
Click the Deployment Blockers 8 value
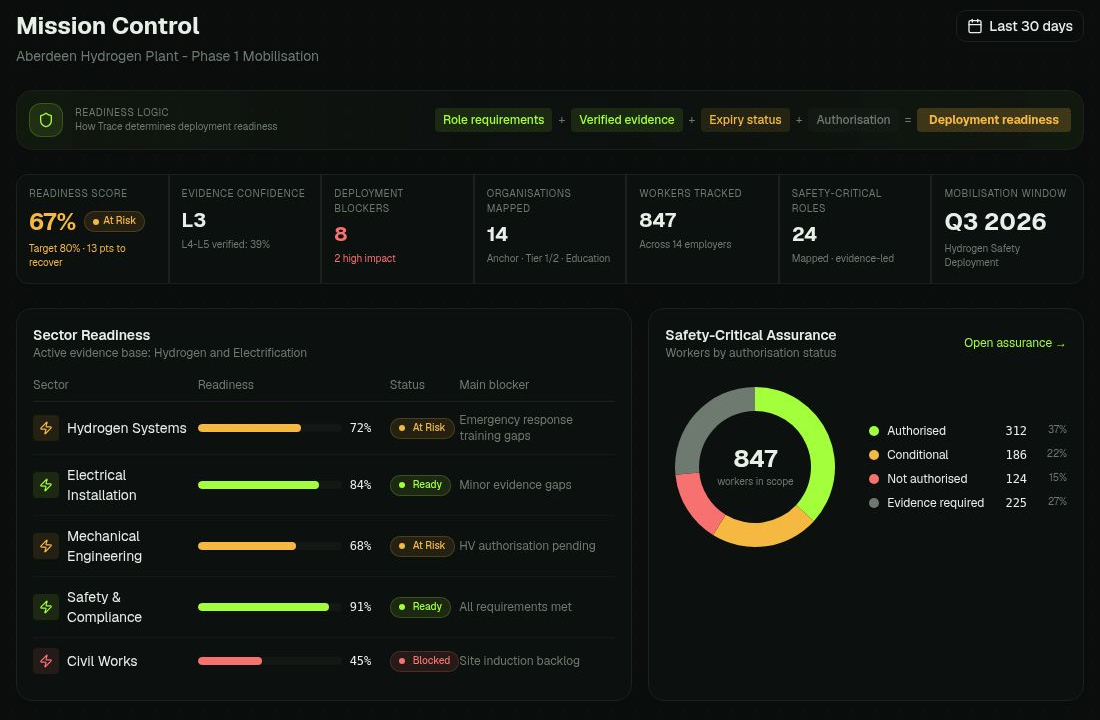click(x=340, y=234)
